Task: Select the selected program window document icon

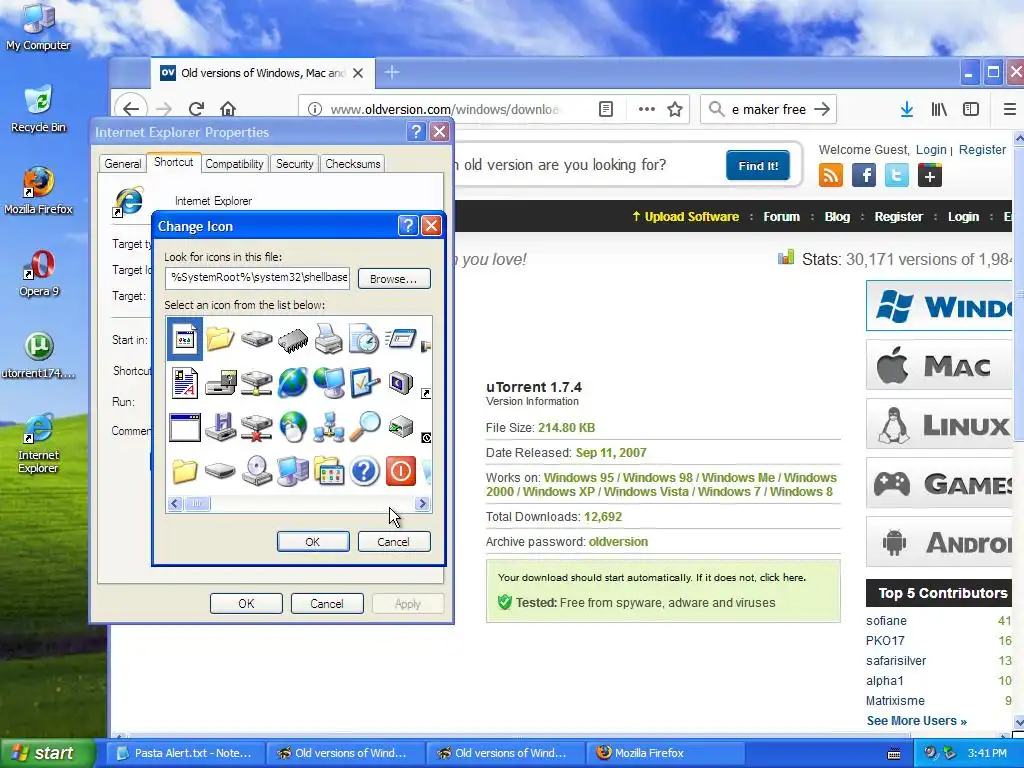Action: tap(185, 338)
